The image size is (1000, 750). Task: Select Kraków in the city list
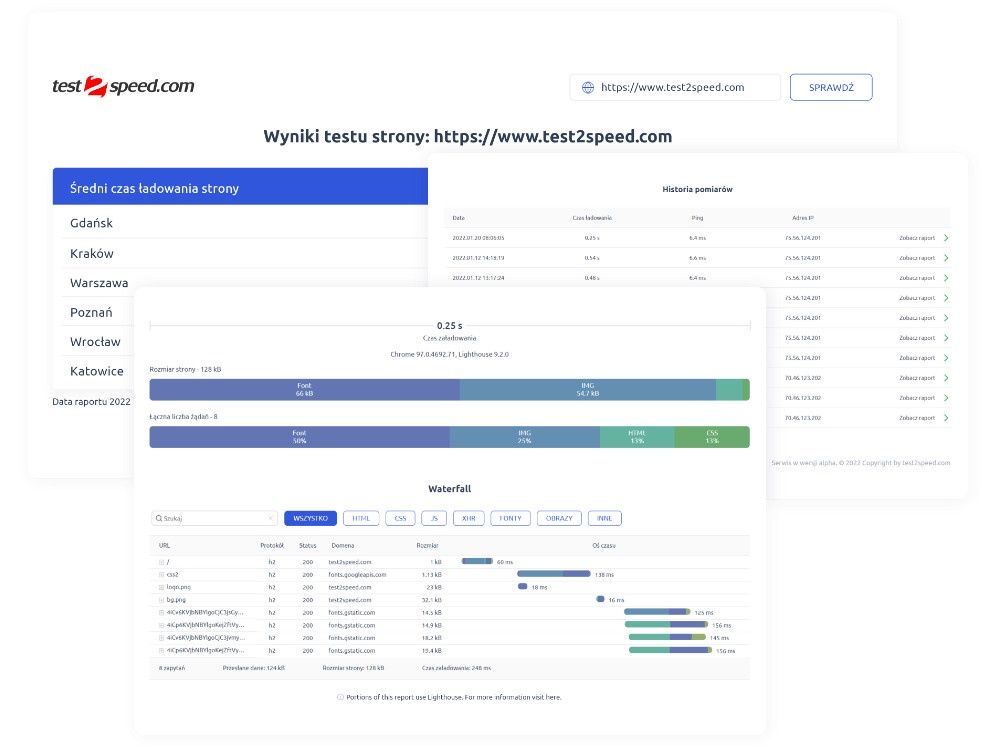pos(92,253)
